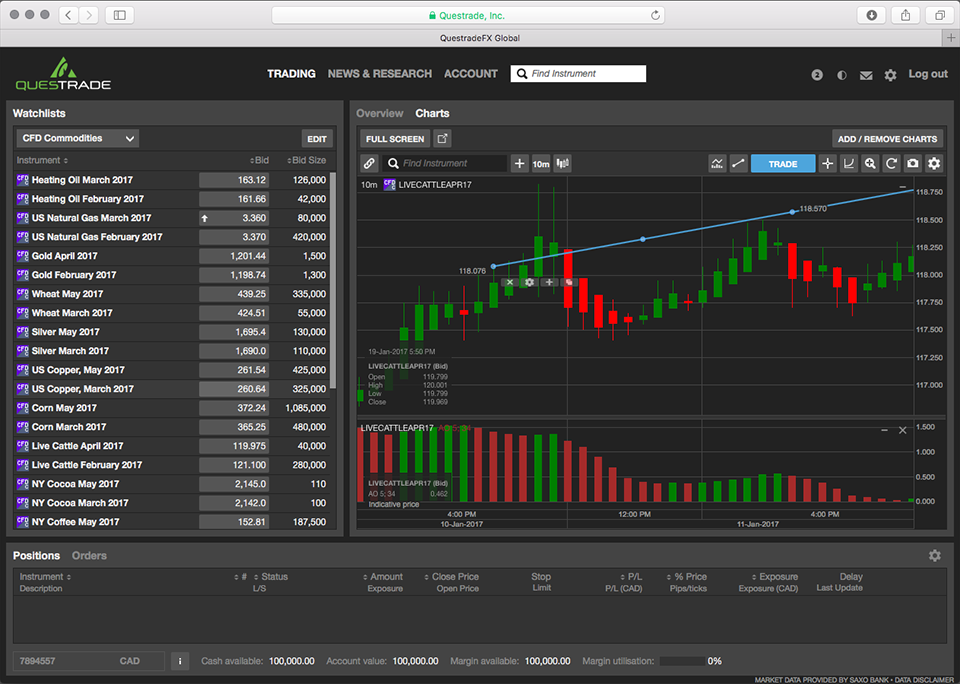
Task: Open Positions panel settings gear
Action: 934,555
